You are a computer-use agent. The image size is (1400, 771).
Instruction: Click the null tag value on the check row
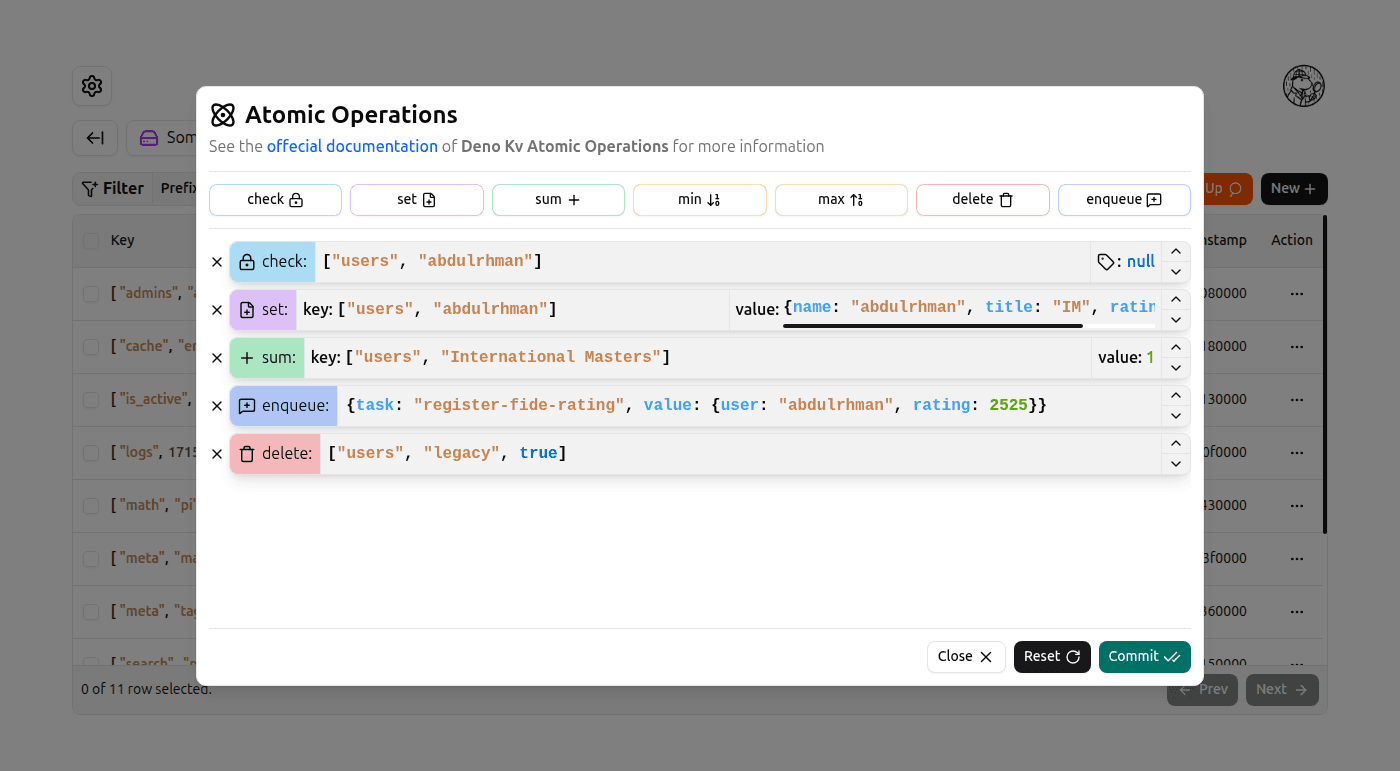[x=1140, y=261]
